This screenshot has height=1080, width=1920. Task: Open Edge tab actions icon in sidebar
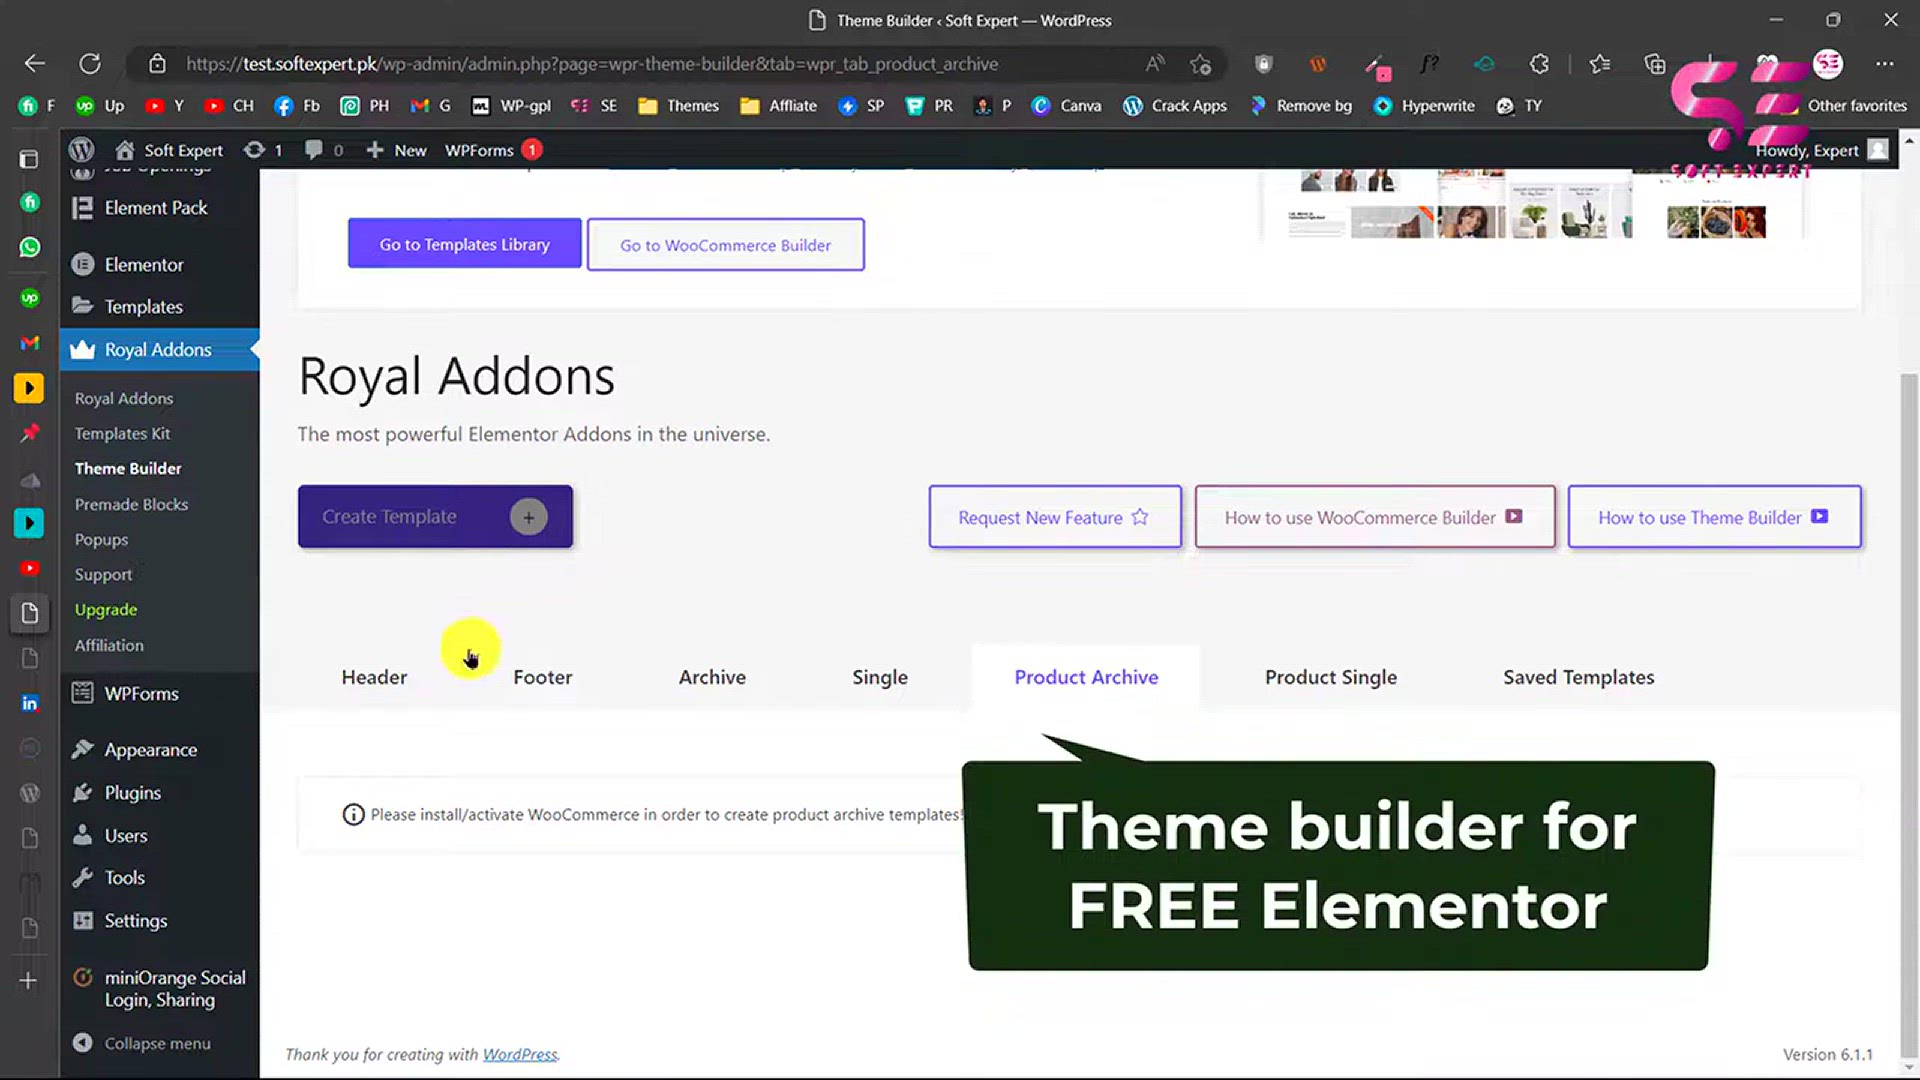tap(29, 159)
